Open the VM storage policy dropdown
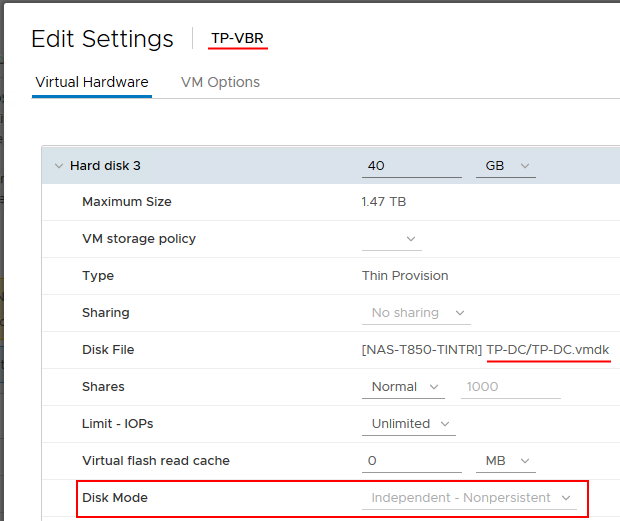 (x=392, y=239)
